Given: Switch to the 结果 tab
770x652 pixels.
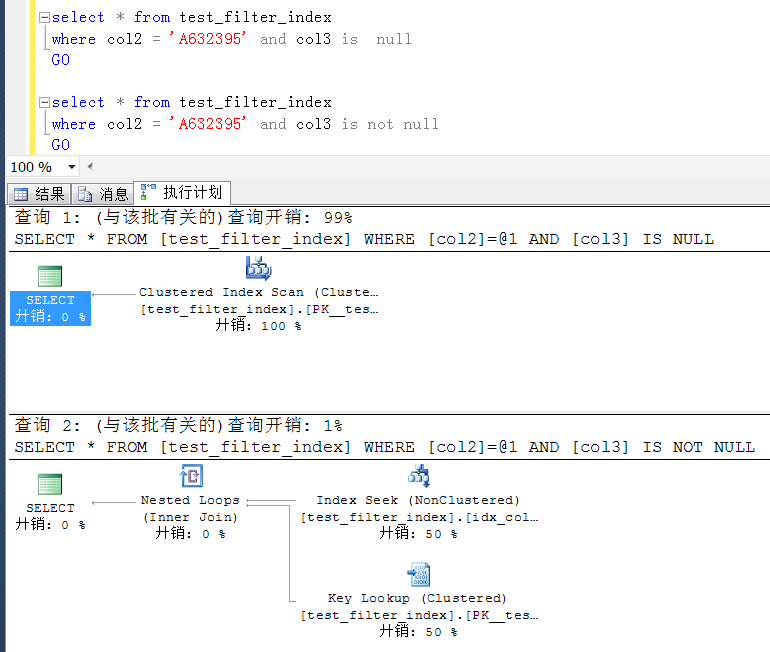Looking at the screenshot, I should (x=40, y=194).
